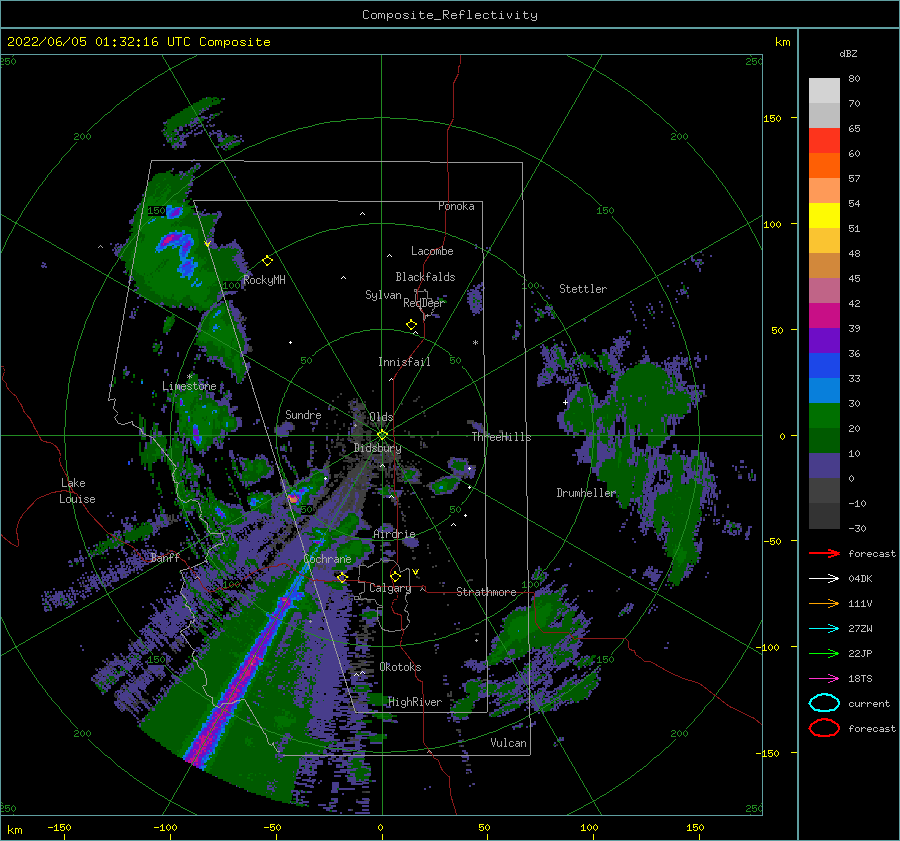The image size is (900, 841).
Task: Click the Sylvan label
Action: tap(383, 295)
